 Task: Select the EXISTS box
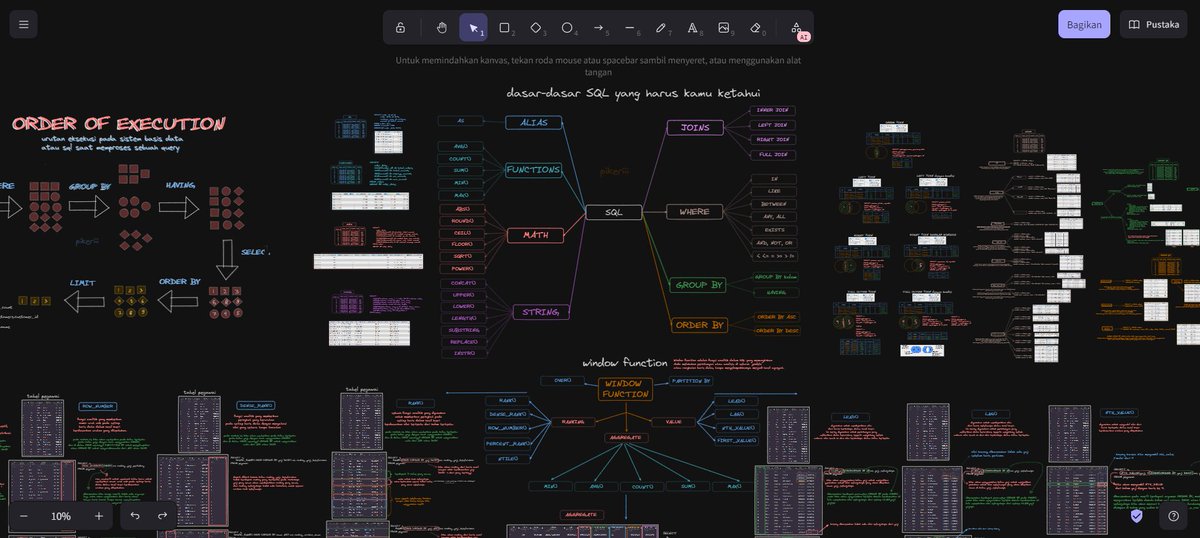click(x=775, y=230)
